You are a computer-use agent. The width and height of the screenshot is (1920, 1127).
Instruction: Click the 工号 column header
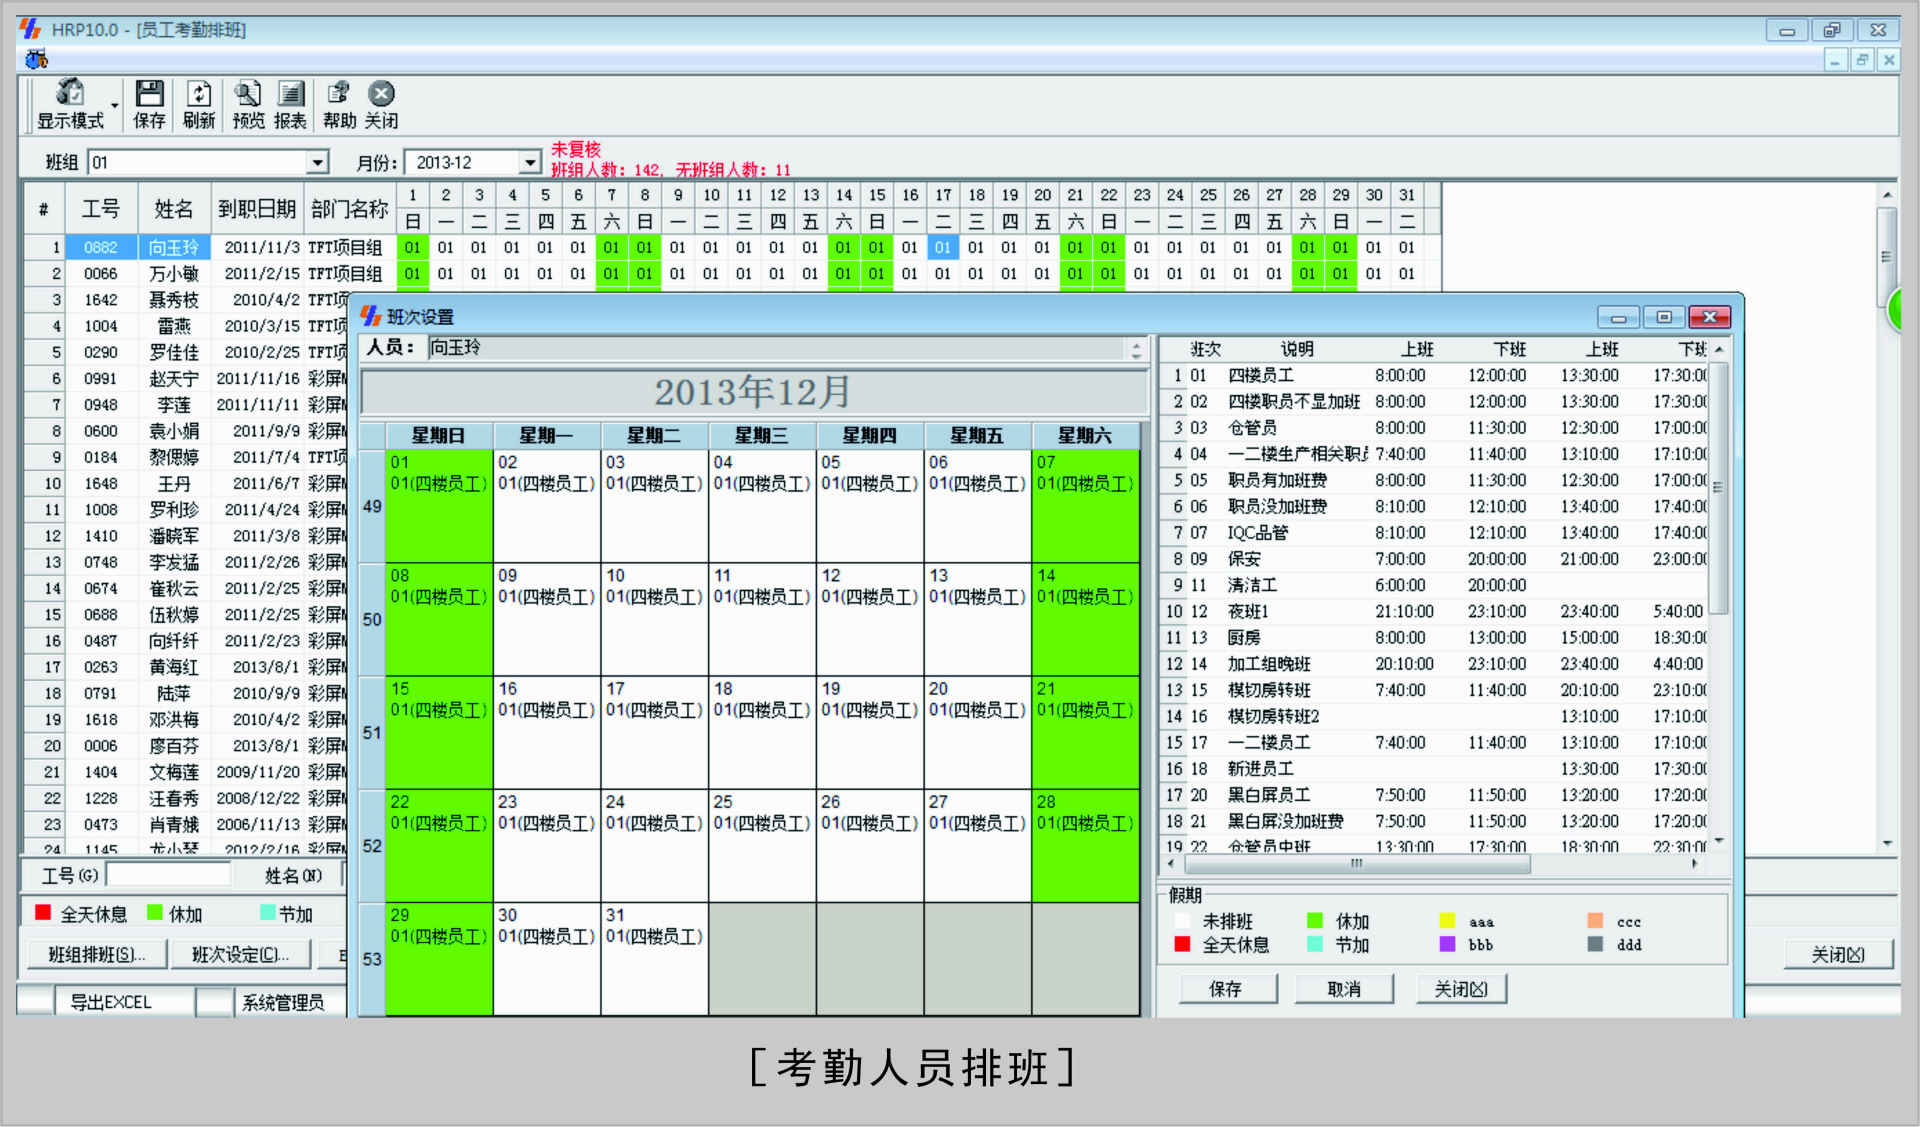click(x=100, y=209)
